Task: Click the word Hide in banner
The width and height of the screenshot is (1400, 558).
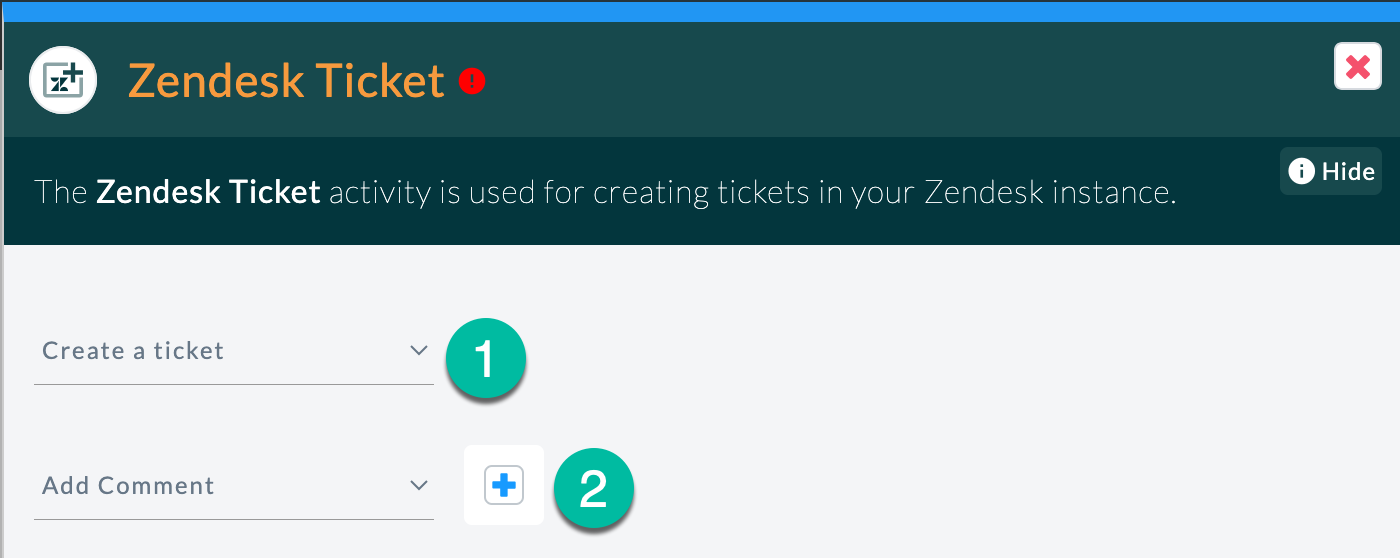Action: click(x=1348, y=172)
